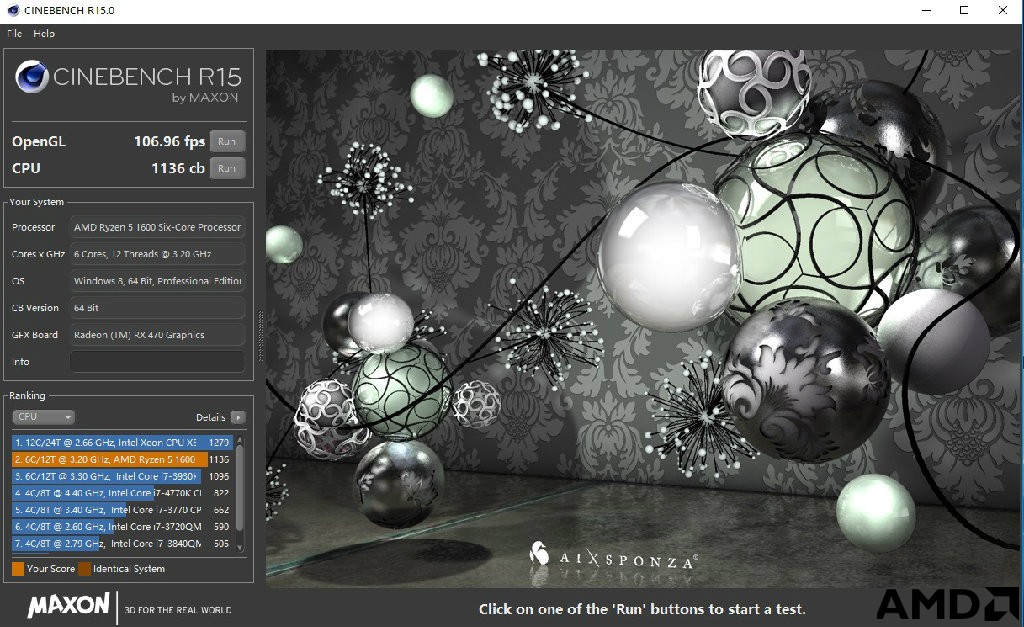1024x627 pixels.
Task: Select ranking row 3 Intel Core i7-3930K
Action: [x=122, y=476]
